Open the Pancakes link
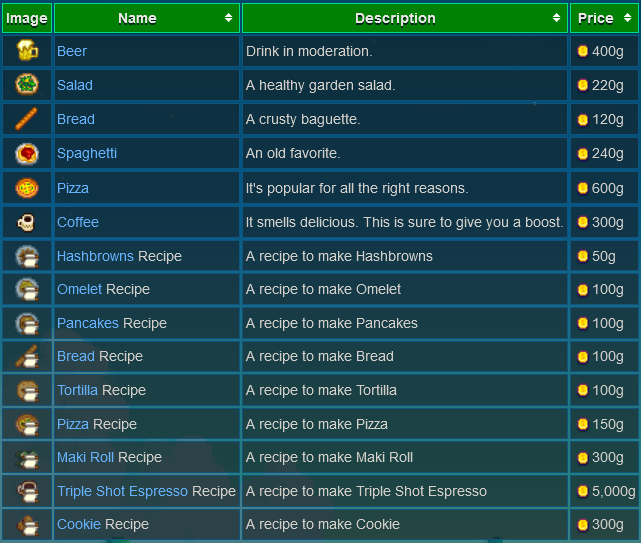This screenshot has width=641, height=543. (x=87, y=323)
